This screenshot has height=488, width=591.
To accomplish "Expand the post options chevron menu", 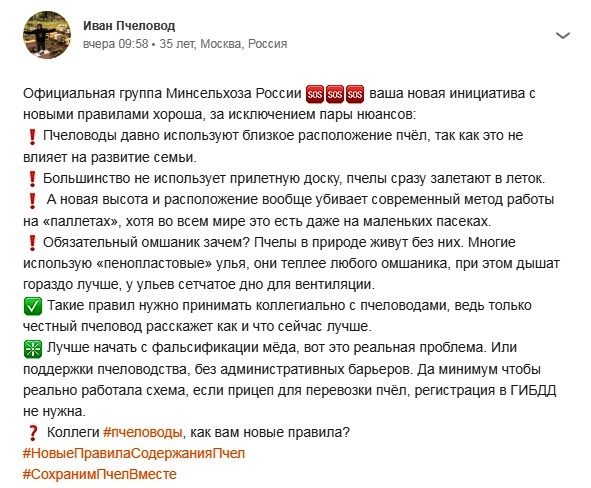I will 563,36.
